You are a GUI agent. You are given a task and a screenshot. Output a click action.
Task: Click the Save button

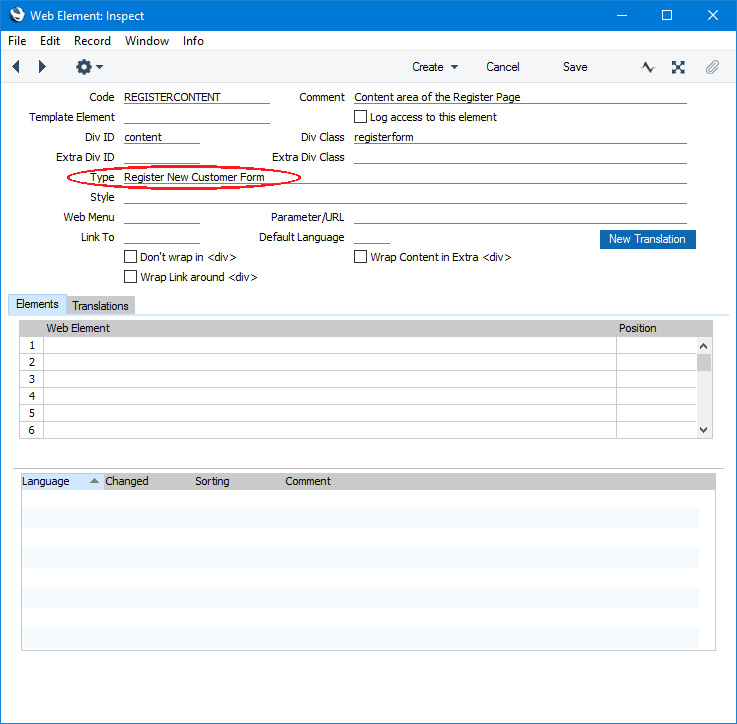tap(575, 67)
